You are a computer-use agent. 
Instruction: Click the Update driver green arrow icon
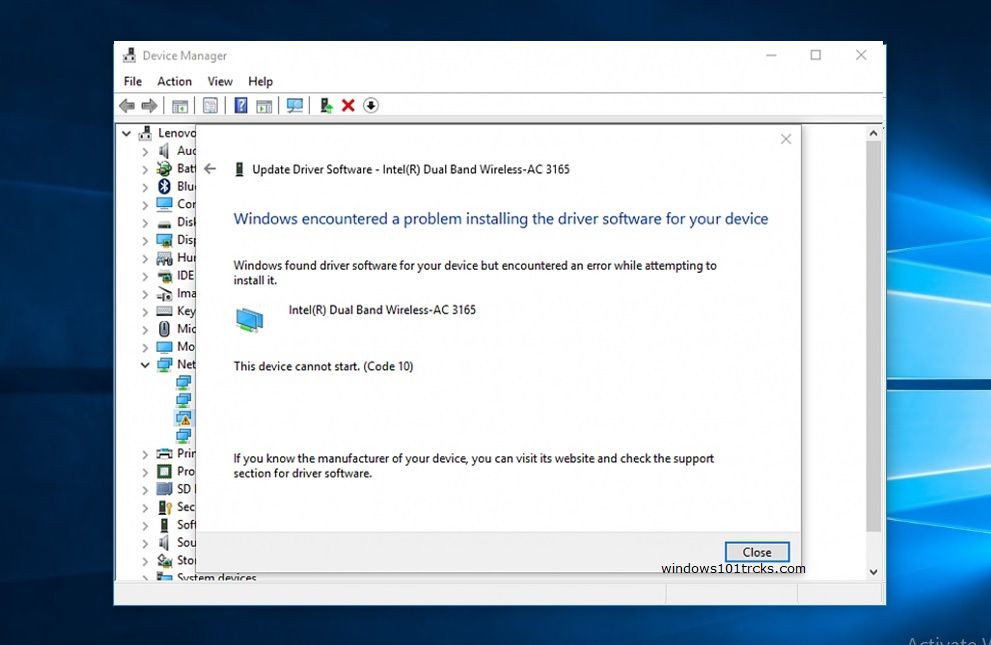pos(326,105)
